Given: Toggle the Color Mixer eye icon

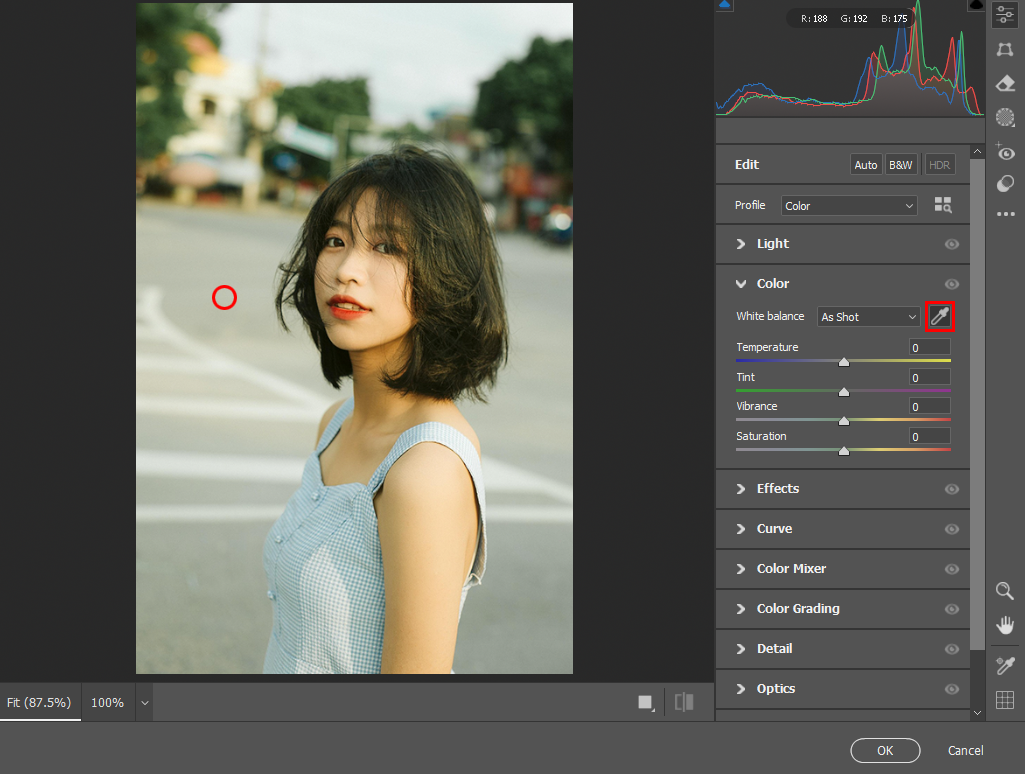Looking at the screenshot, I should (951, 569).
